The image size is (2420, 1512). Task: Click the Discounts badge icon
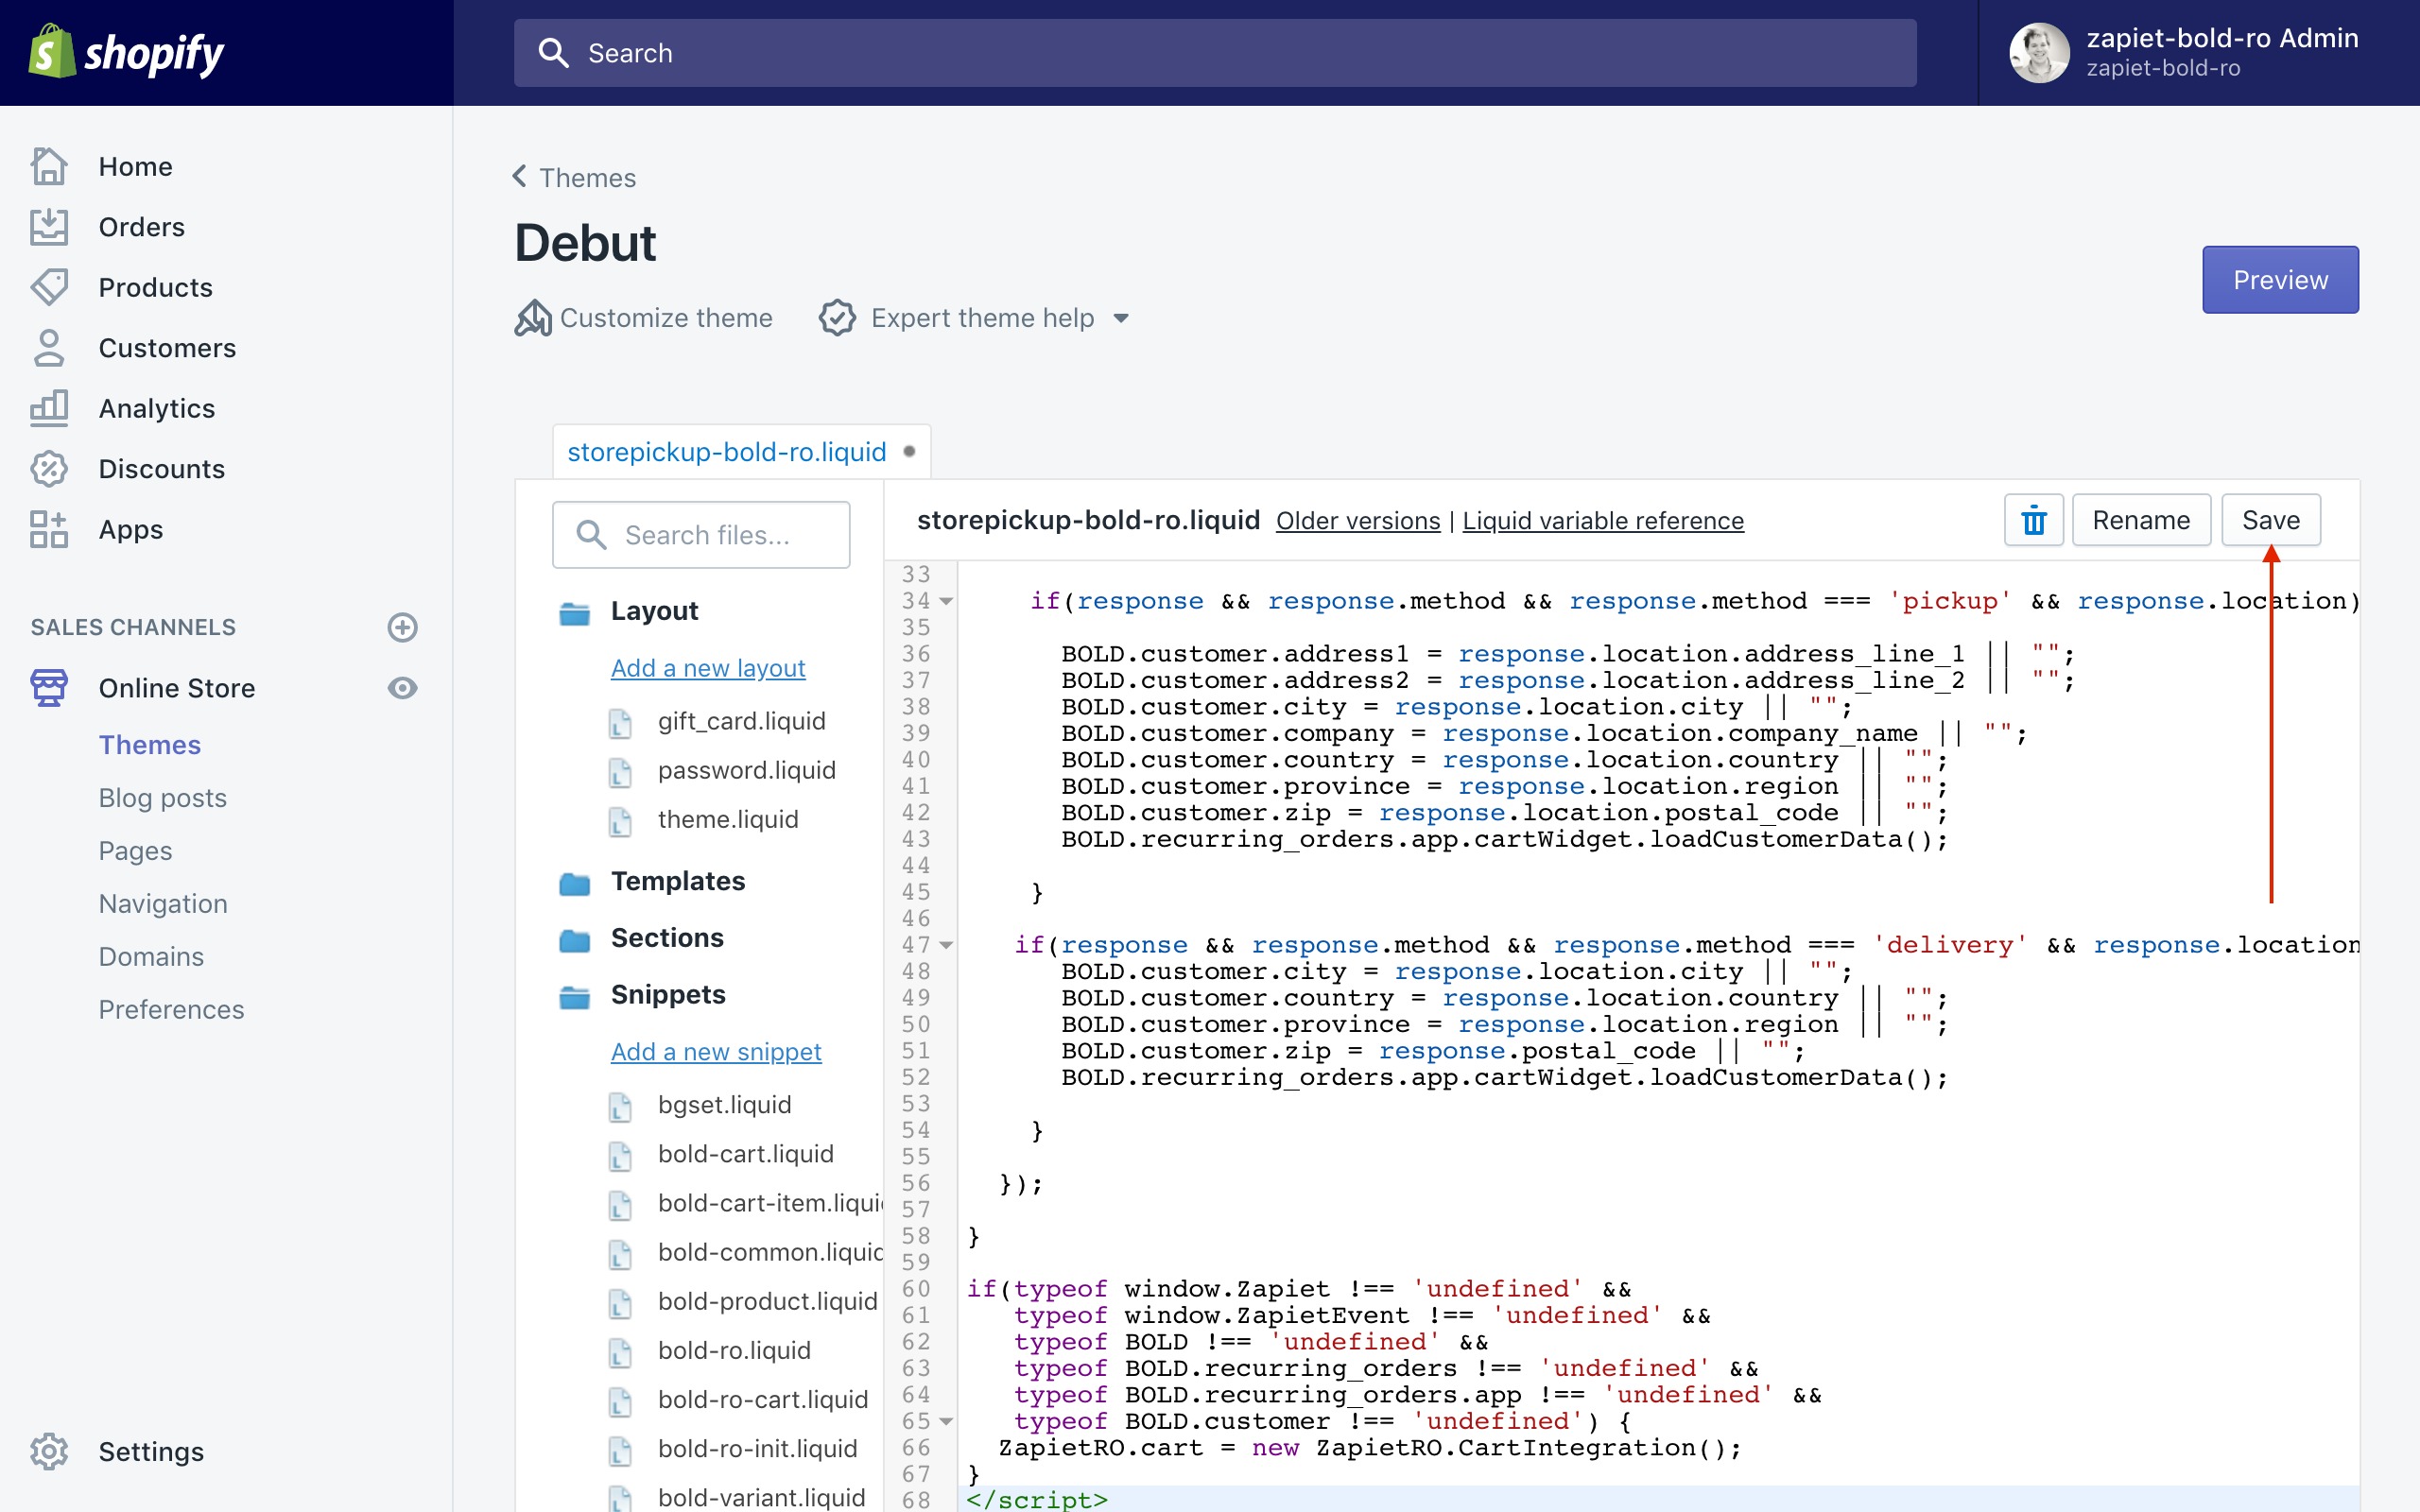point(49,469)
